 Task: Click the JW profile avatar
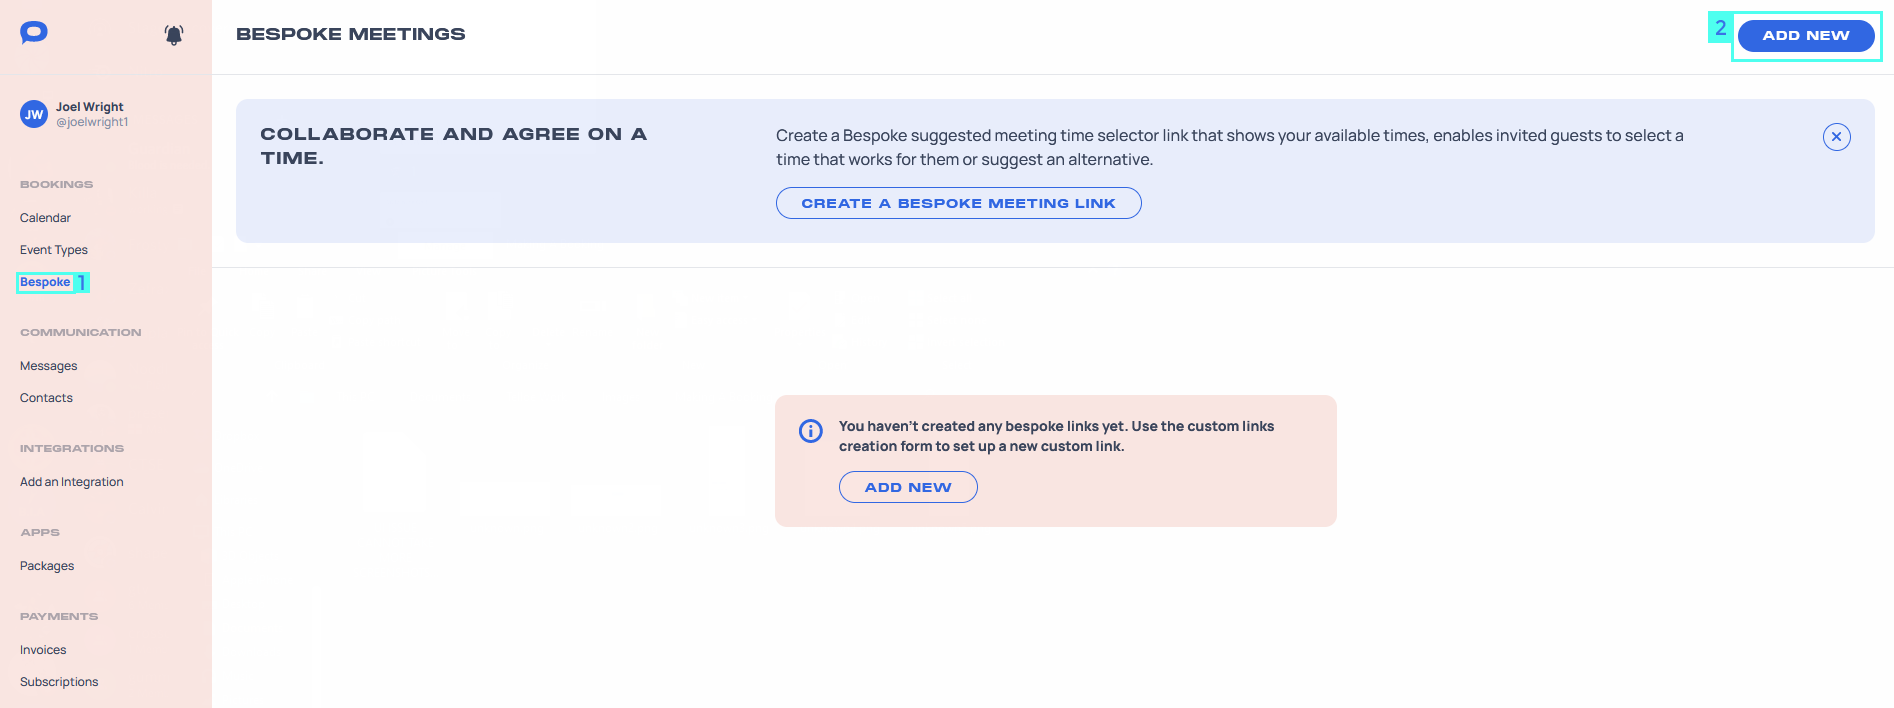[34, 114]
